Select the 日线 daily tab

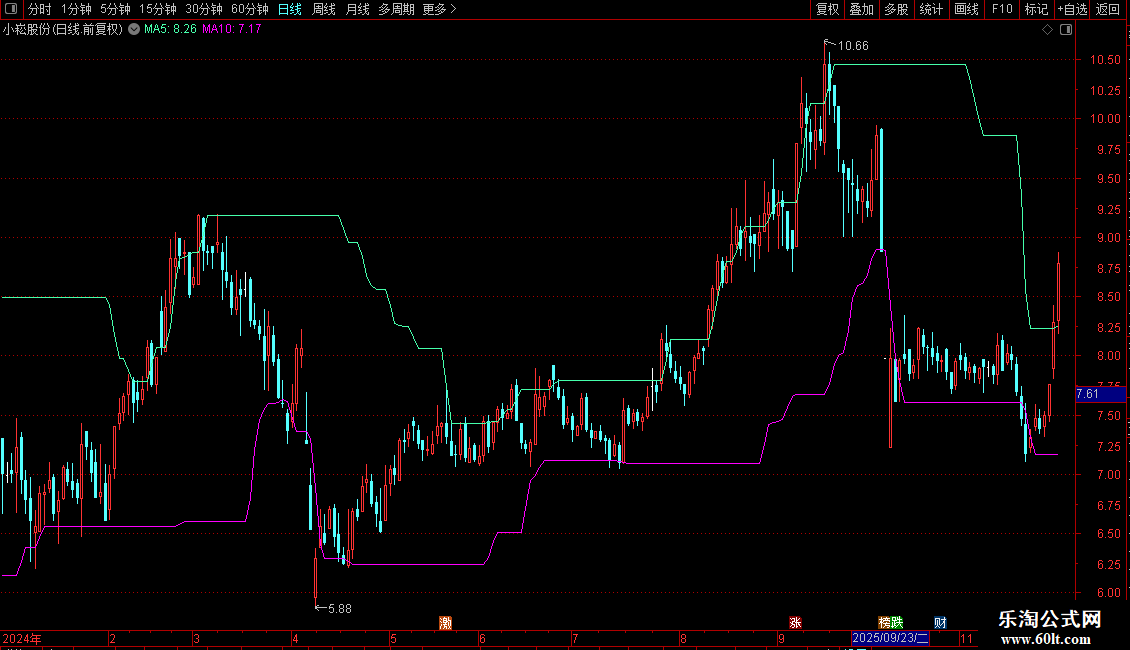pos(290,9)
